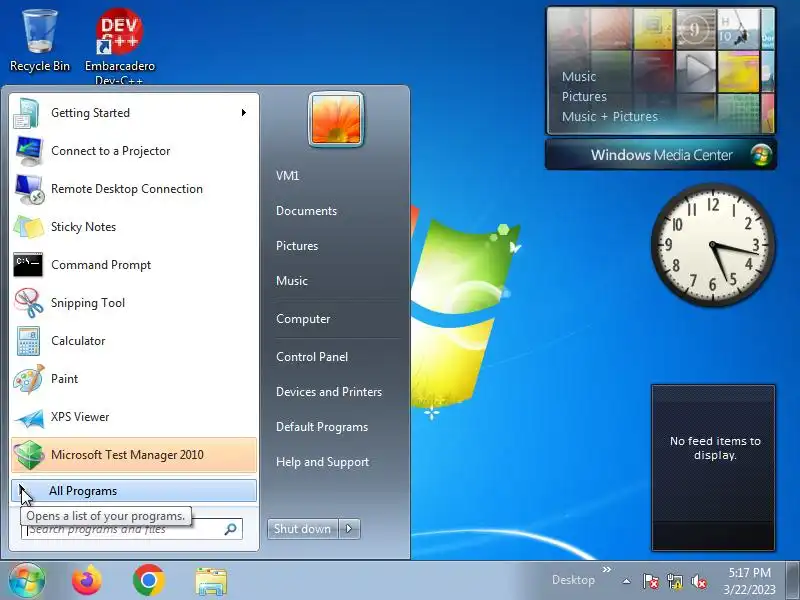
Task: Expand the Getting Started submenu arrow
Action: tap(244, 113)
